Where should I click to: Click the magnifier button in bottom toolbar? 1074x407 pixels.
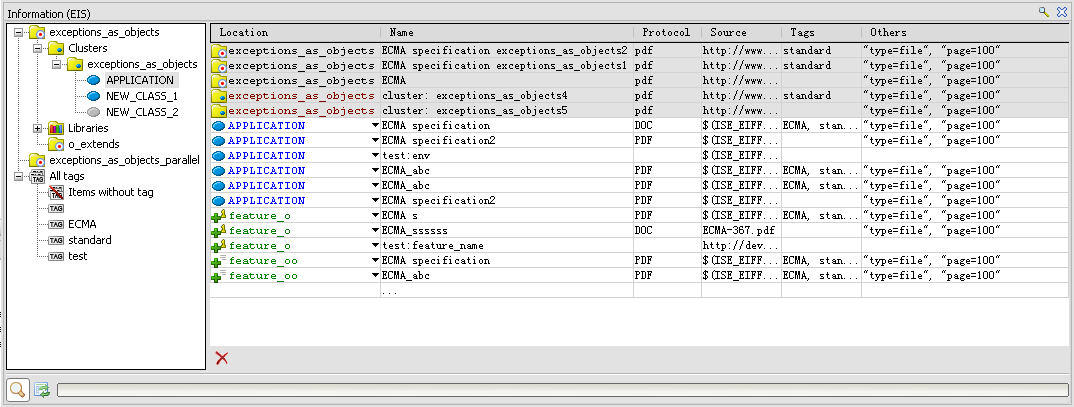click(18, 389)
